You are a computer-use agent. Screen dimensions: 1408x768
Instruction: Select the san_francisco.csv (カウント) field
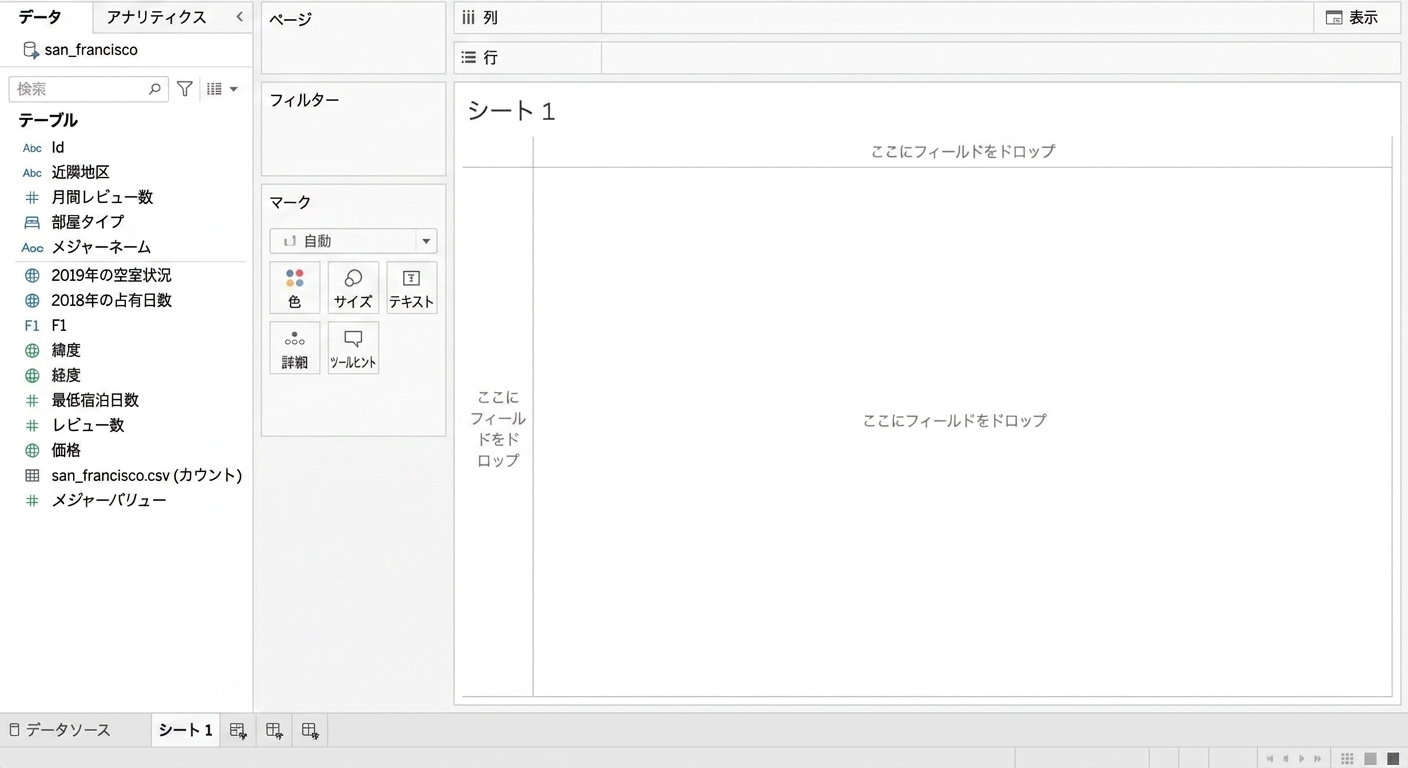pos(147,476)
